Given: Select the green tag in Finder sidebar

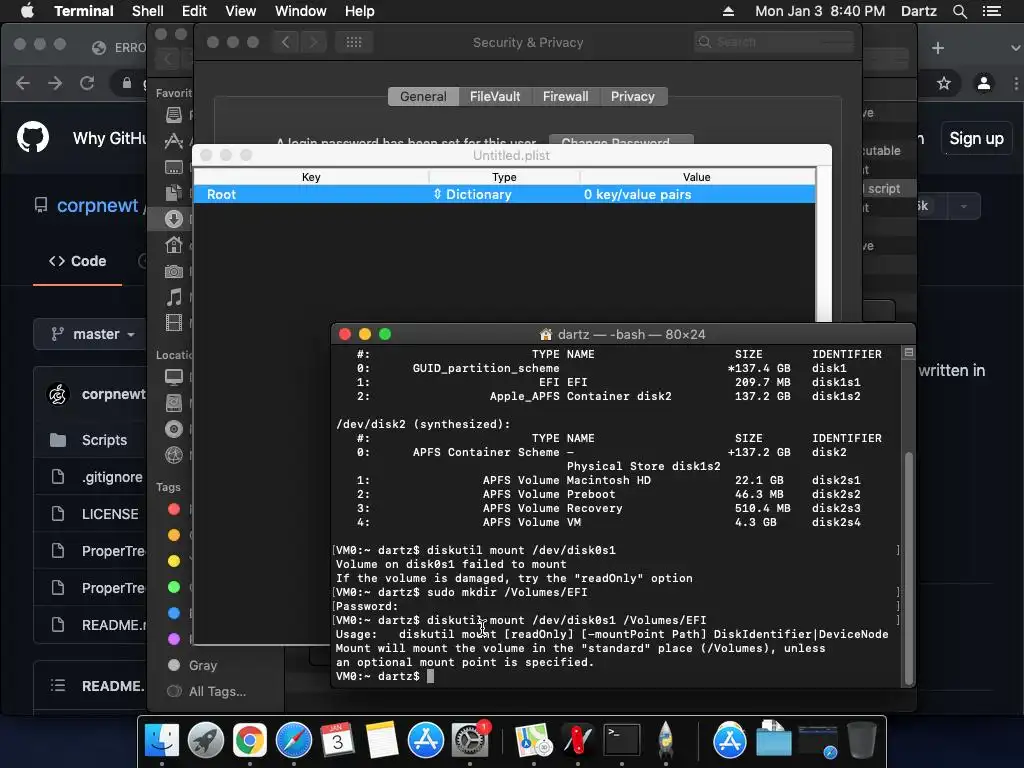Looking at the screenshot, I should [174, 587].
